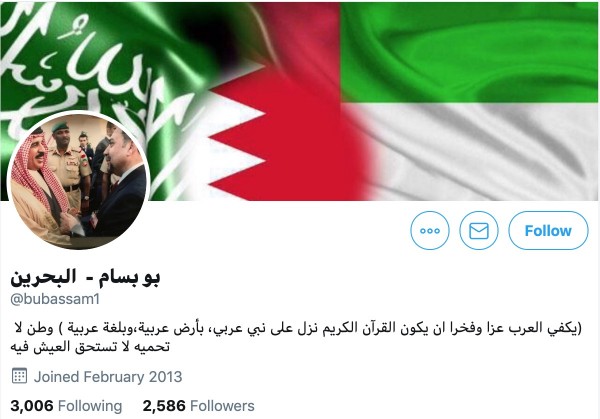Click the calendar icon beside joined date

tap(19, 376)
